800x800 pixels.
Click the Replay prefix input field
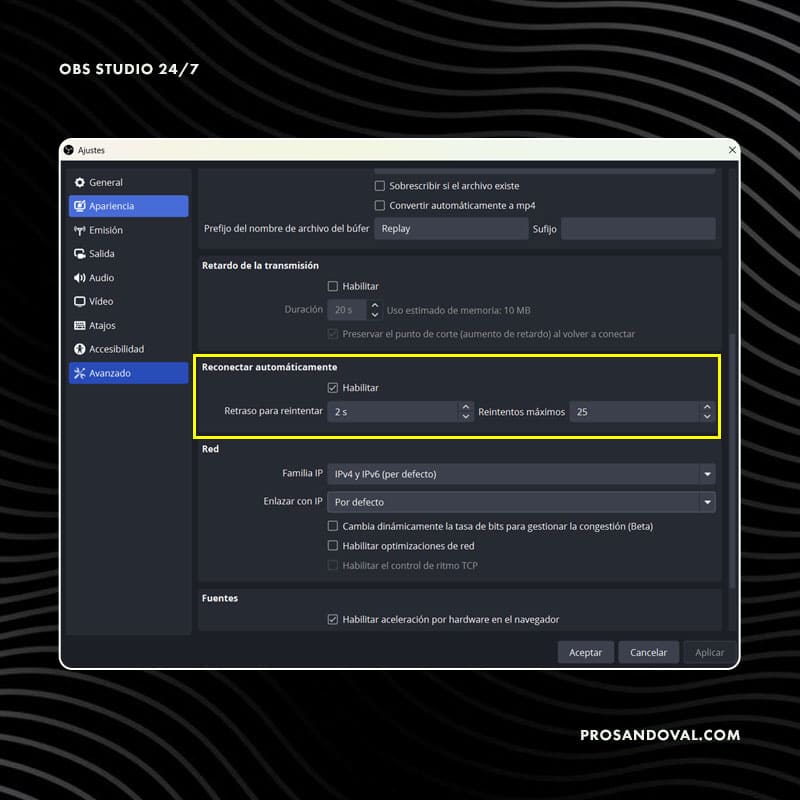point(451,229)
